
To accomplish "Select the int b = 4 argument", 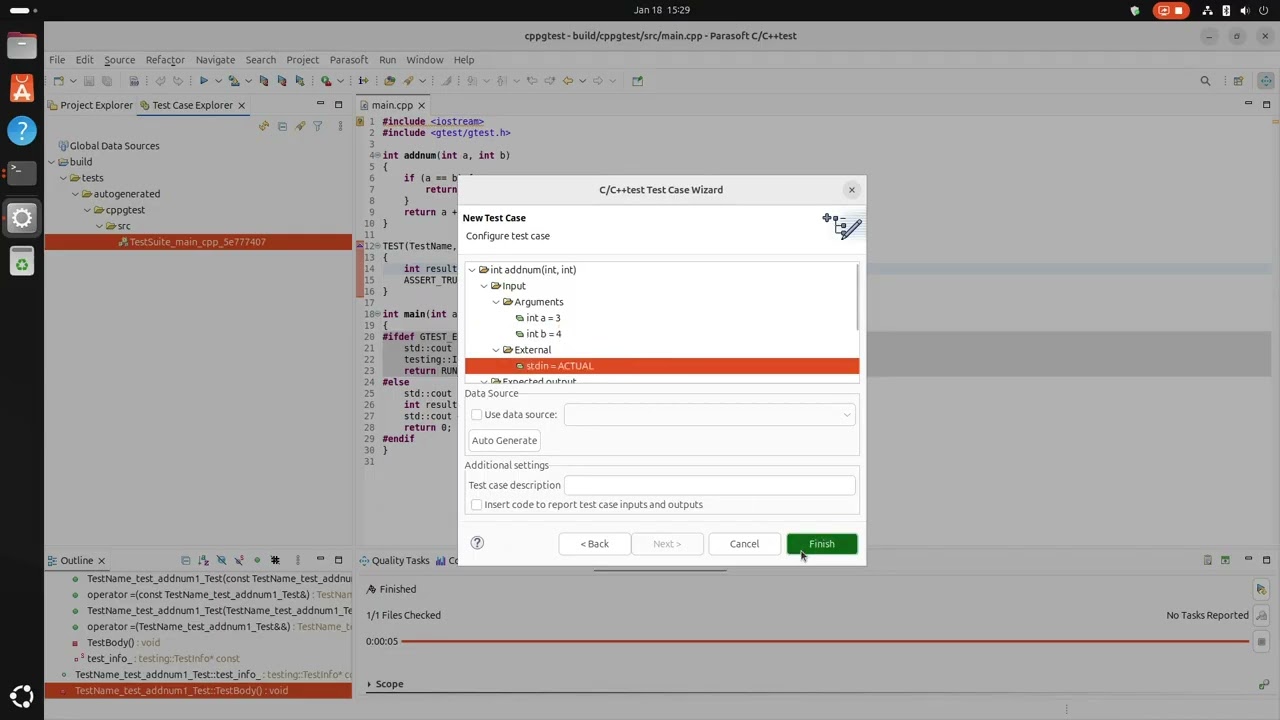I will pos(543,334).
